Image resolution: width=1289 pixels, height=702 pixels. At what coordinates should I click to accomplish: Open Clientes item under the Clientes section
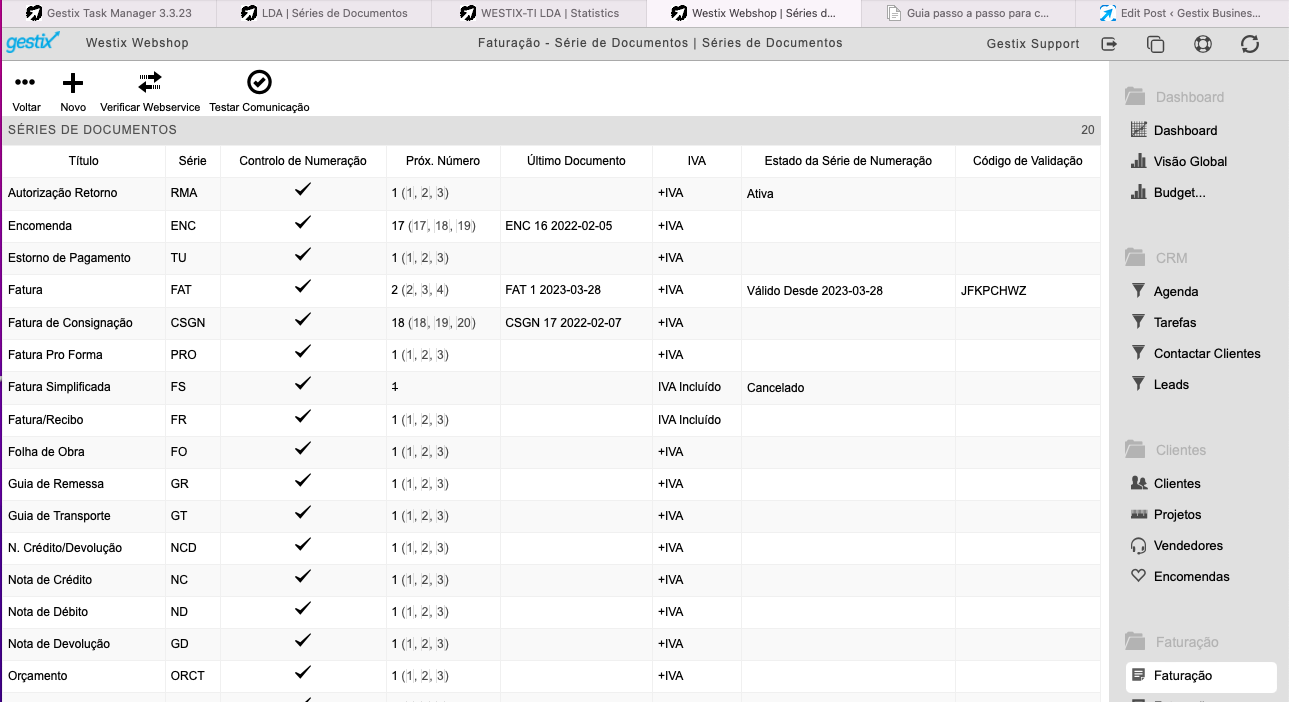pyautogui.click(x=1177, y=483)
